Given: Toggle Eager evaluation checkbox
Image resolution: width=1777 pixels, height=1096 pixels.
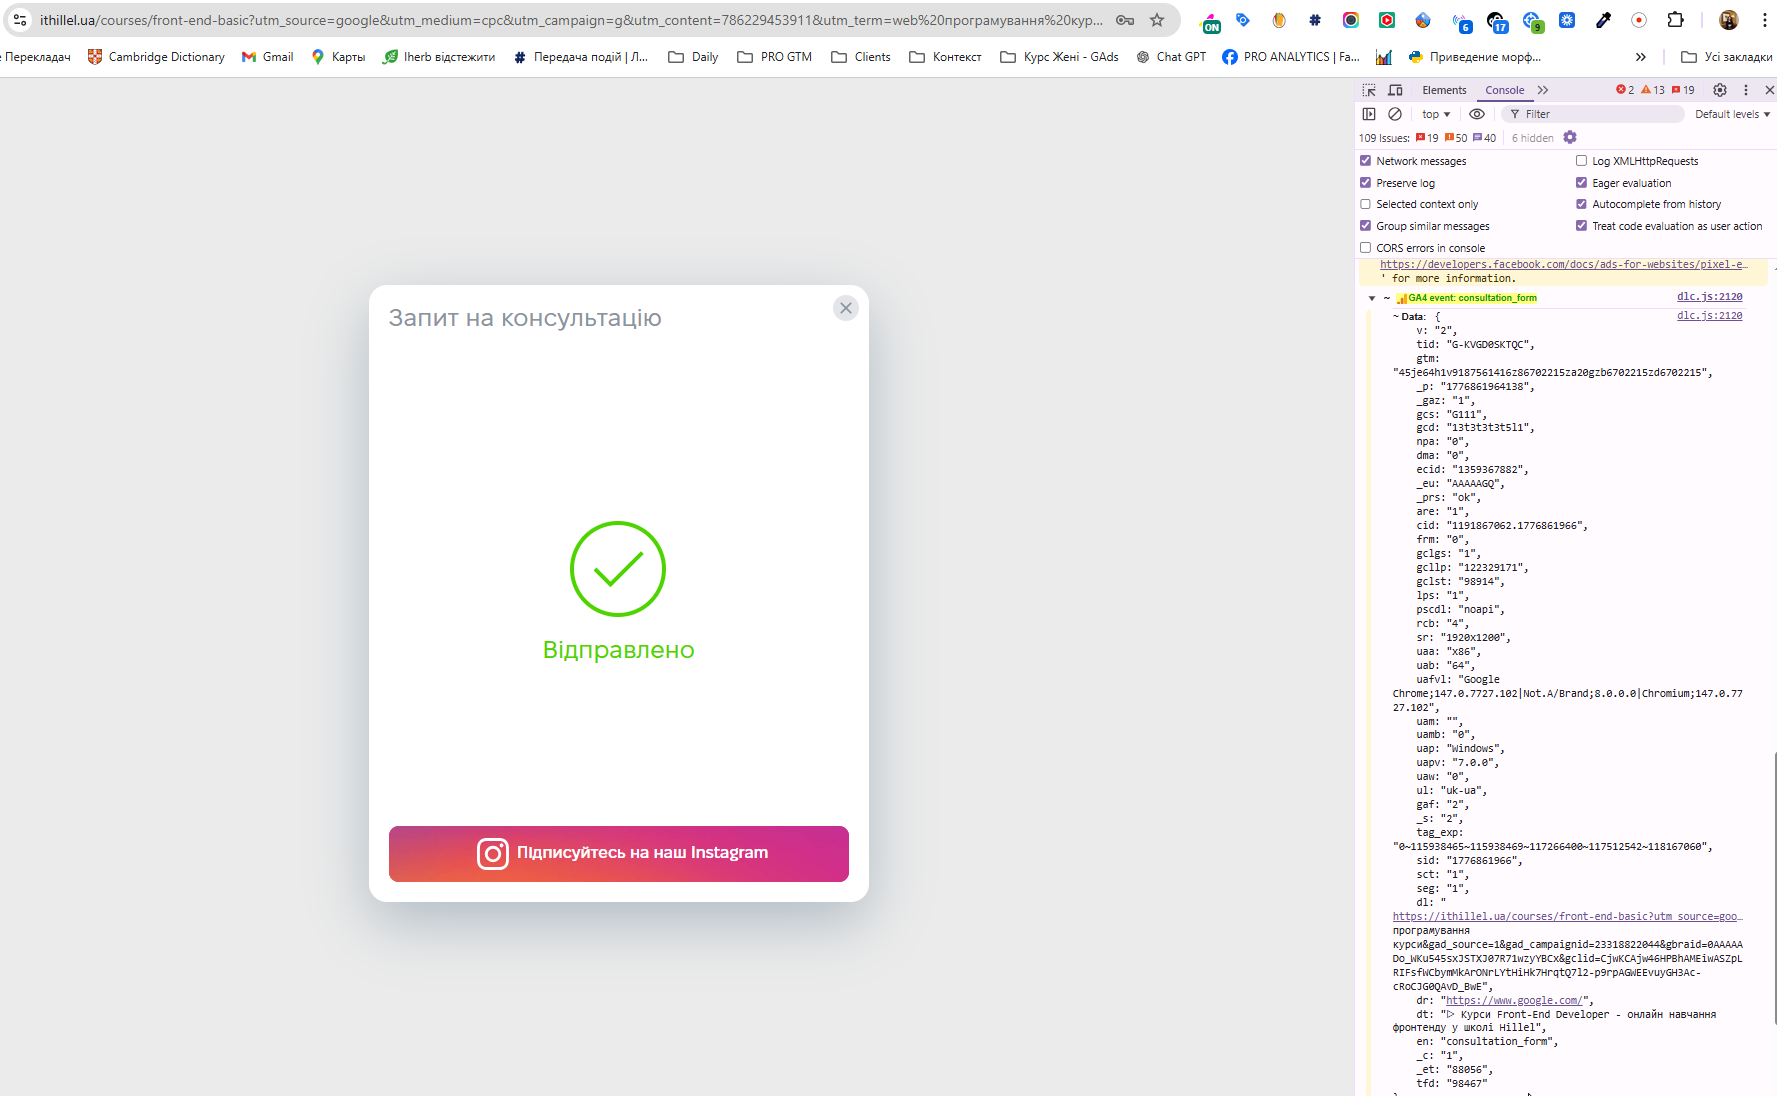Looking at the screenshot, I should click(x=1581, y=183).
